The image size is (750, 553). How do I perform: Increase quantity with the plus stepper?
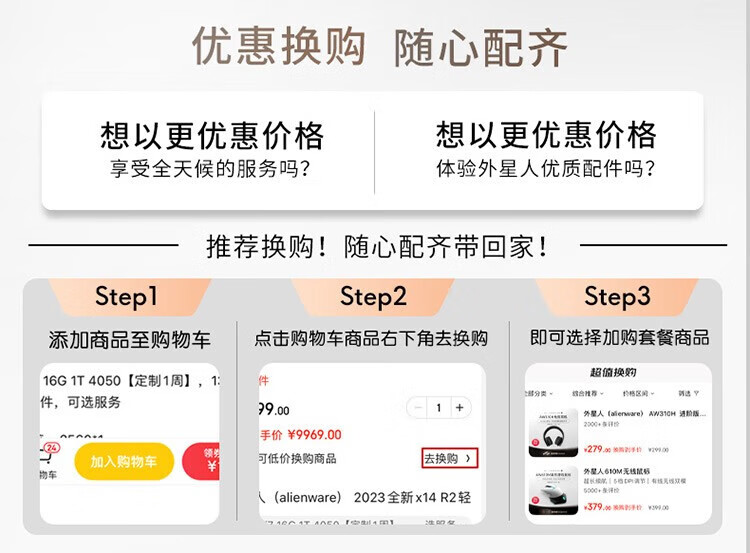pos(460,408)
